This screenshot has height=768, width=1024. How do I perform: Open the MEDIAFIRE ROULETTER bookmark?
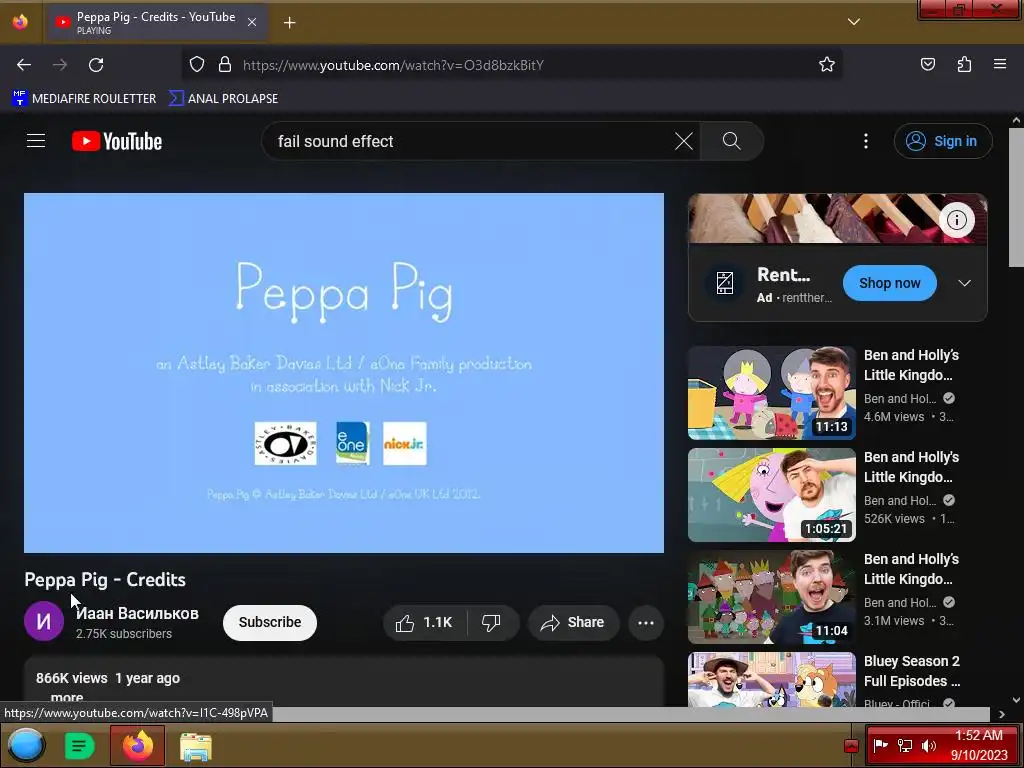pyautogui.click(x=84, y=99)
